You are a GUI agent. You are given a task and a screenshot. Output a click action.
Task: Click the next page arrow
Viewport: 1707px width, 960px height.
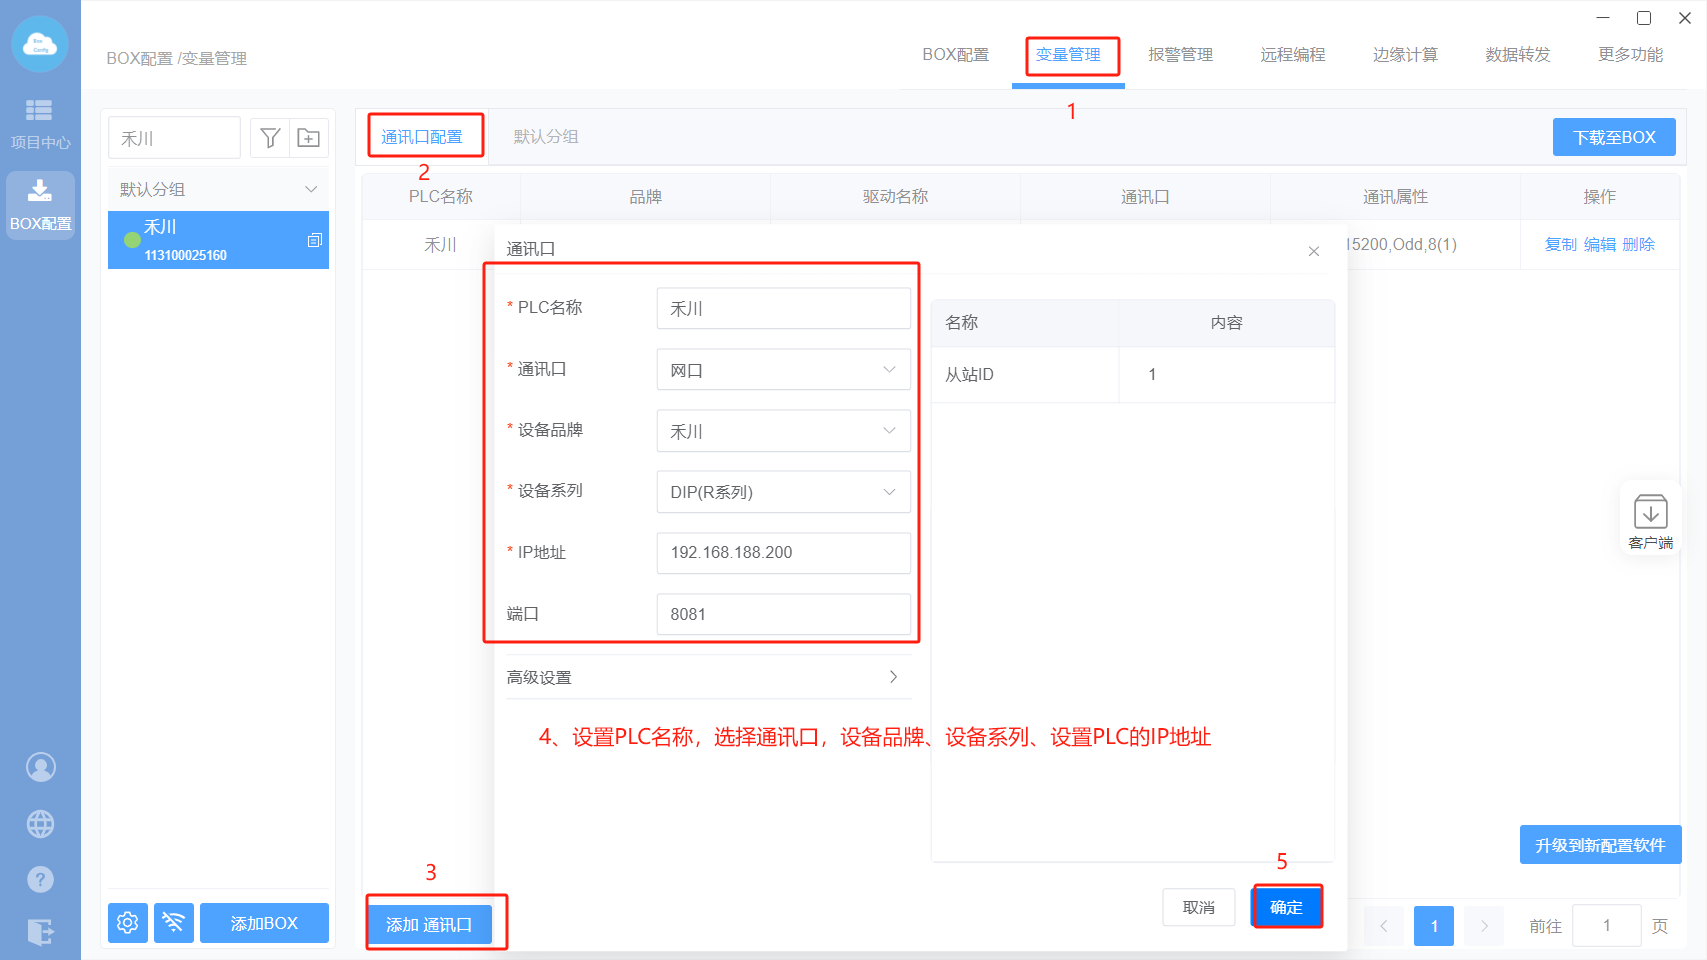point(1484,926)
